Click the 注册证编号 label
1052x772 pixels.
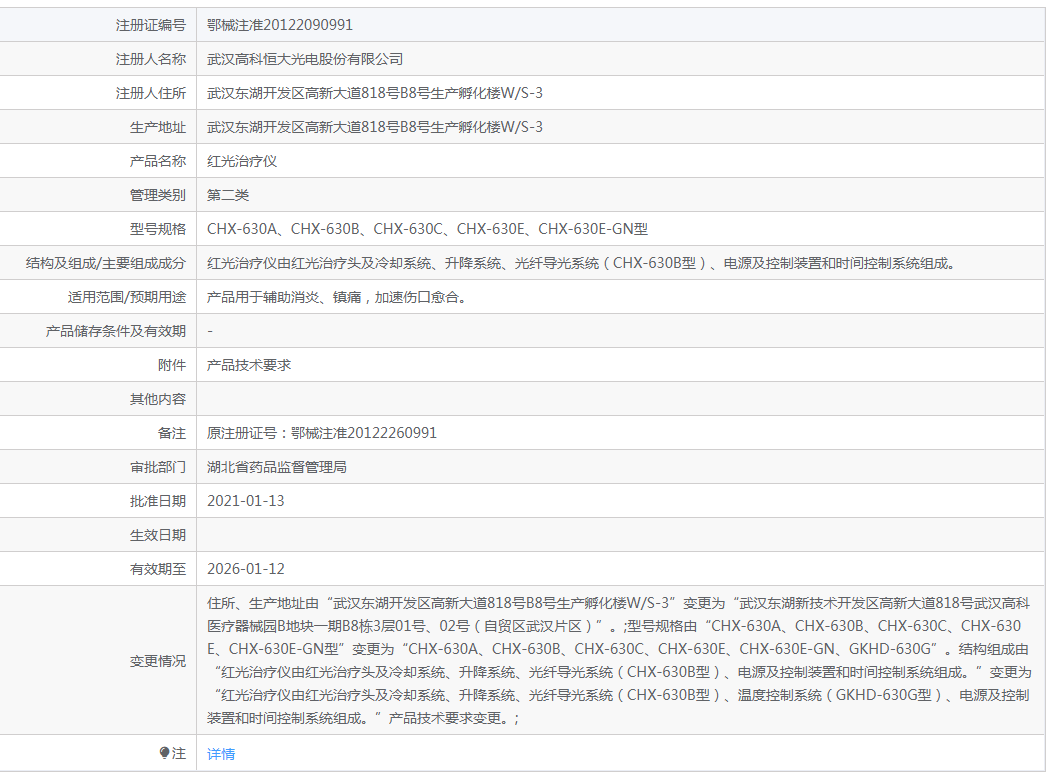(150, 25)
